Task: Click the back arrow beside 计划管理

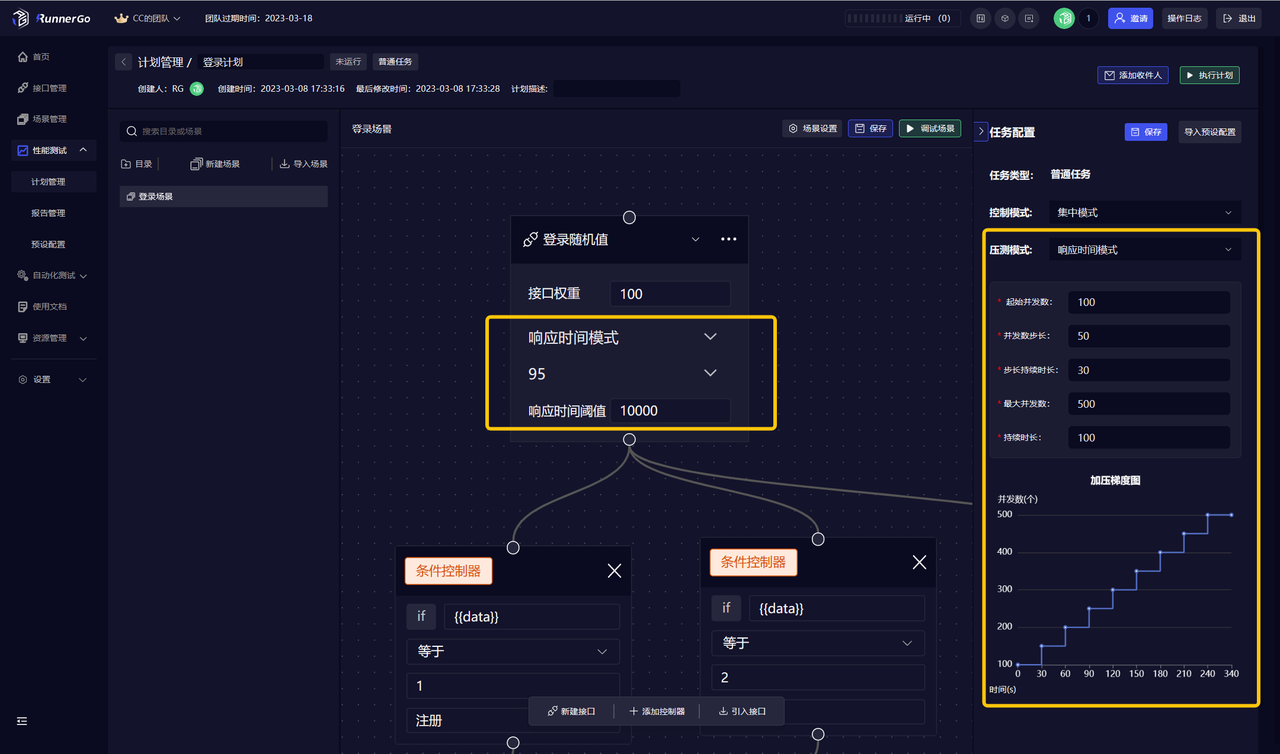Action: click(124, 62)
